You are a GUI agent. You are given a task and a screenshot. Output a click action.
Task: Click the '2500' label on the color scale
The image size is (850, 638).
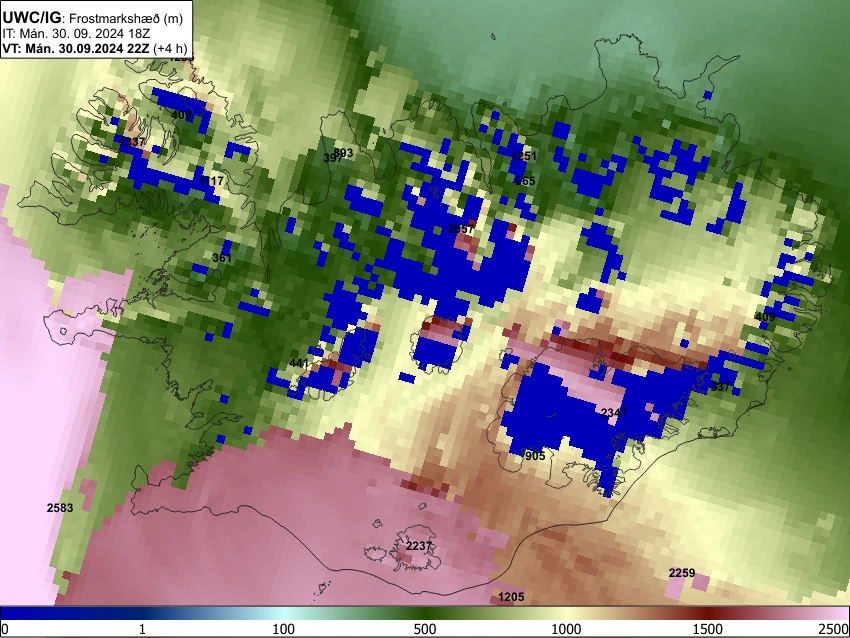click(x=835, y=629)
